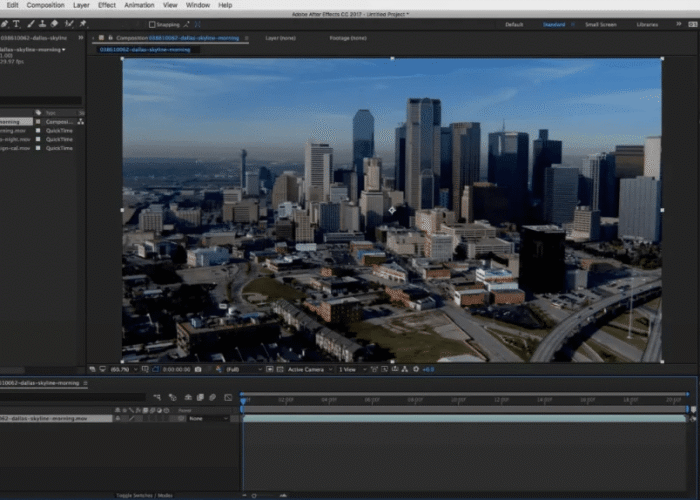This screenshot has width=700, height=500.
Task: Select the Roto Brush tool
Action: point(69,24)
